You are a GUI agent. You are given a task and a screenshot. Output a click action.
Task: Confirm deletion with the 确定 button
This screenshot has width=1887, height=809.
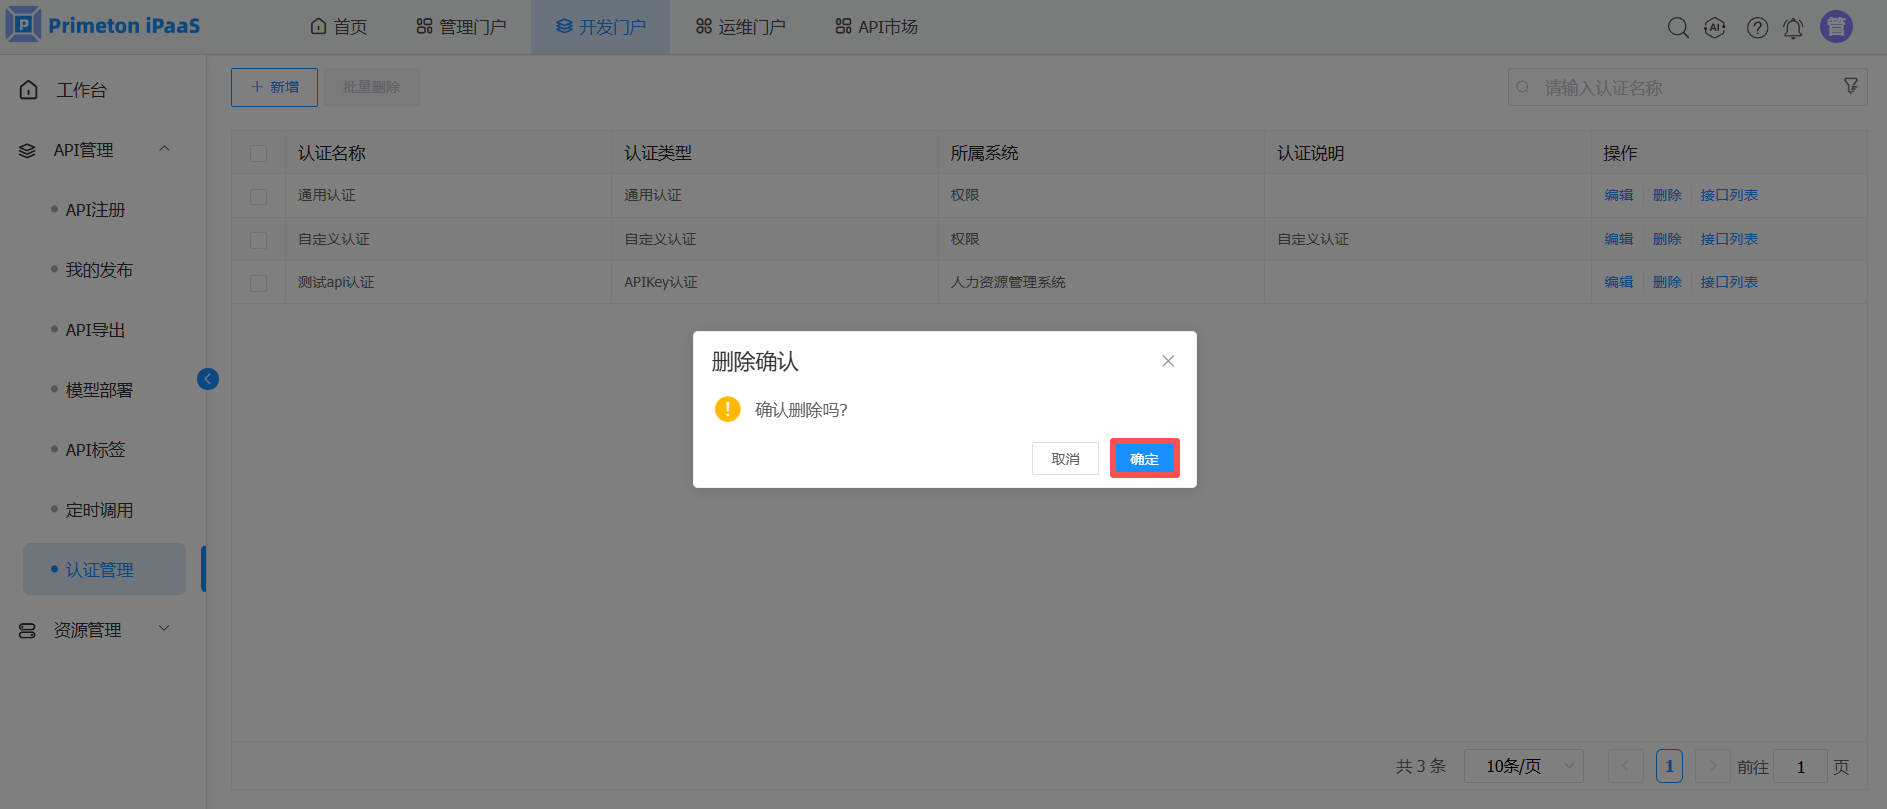click(1144, 459)
